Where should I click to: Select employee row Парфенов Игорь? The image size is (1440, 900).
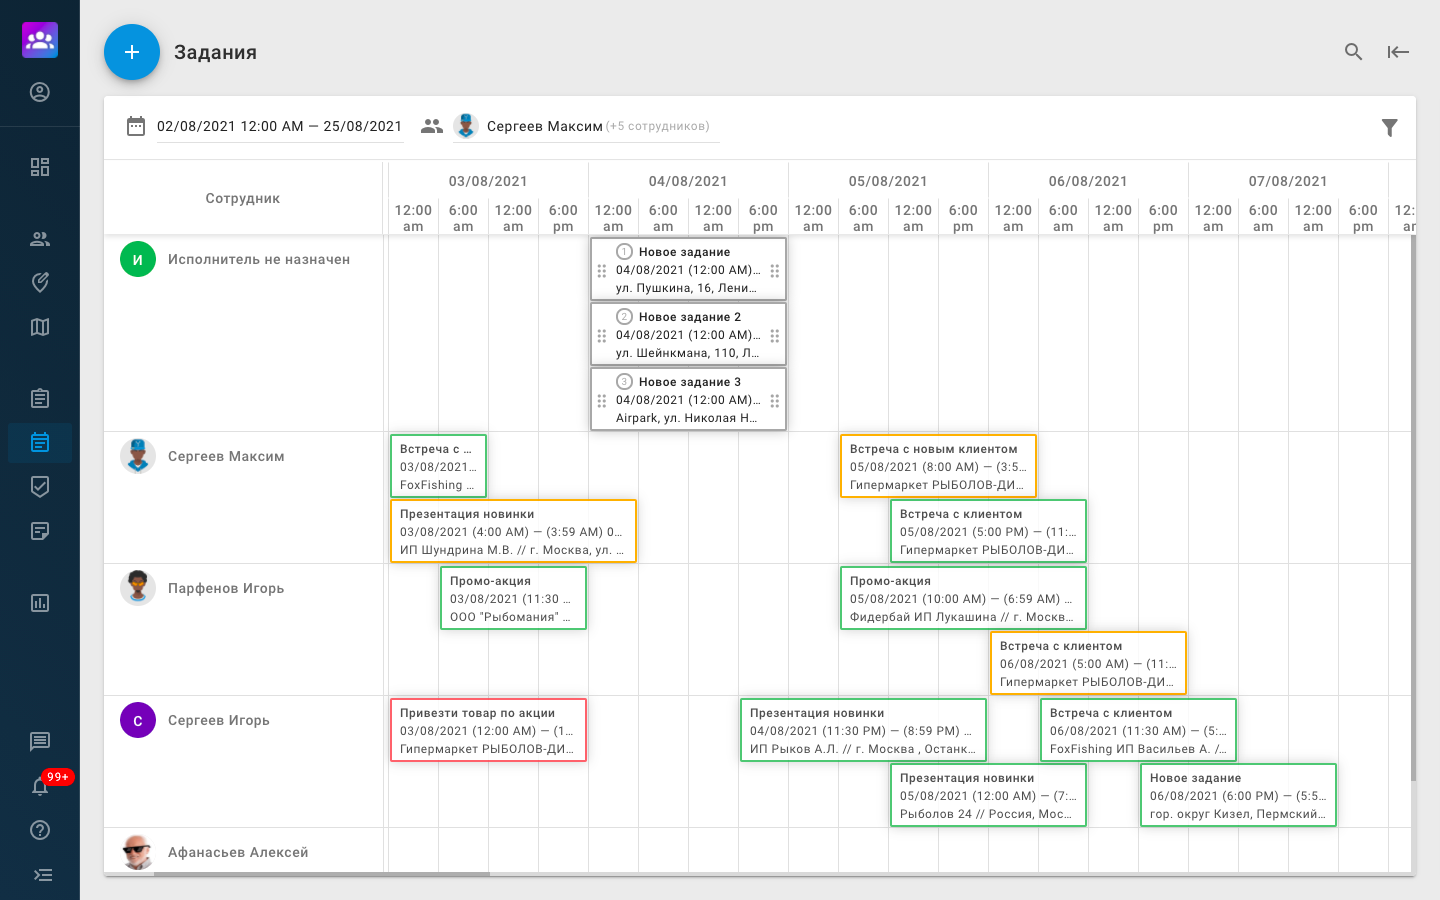[x=226, y=588]
